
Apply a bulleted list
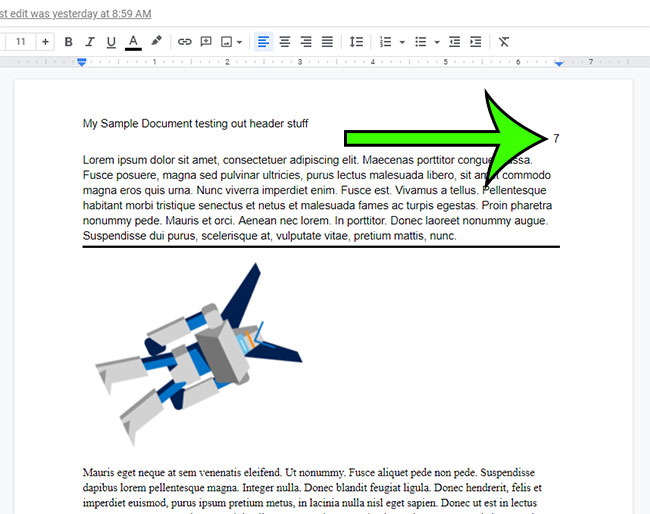(420, 42)
